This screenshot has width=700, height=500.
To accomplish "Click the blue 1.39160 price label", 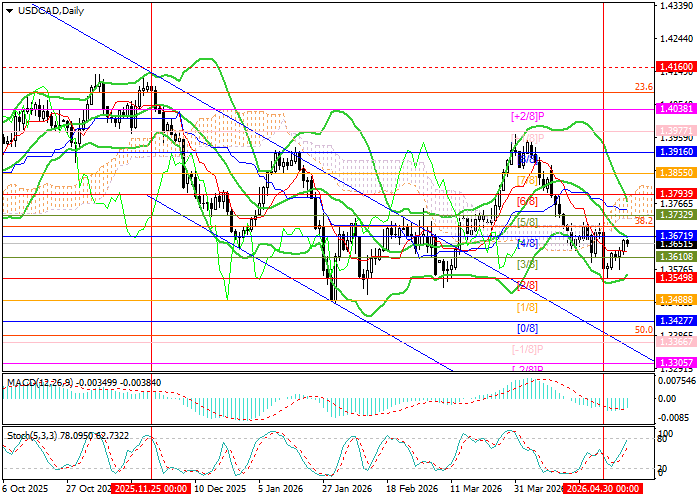I will (x=676, y=152).
